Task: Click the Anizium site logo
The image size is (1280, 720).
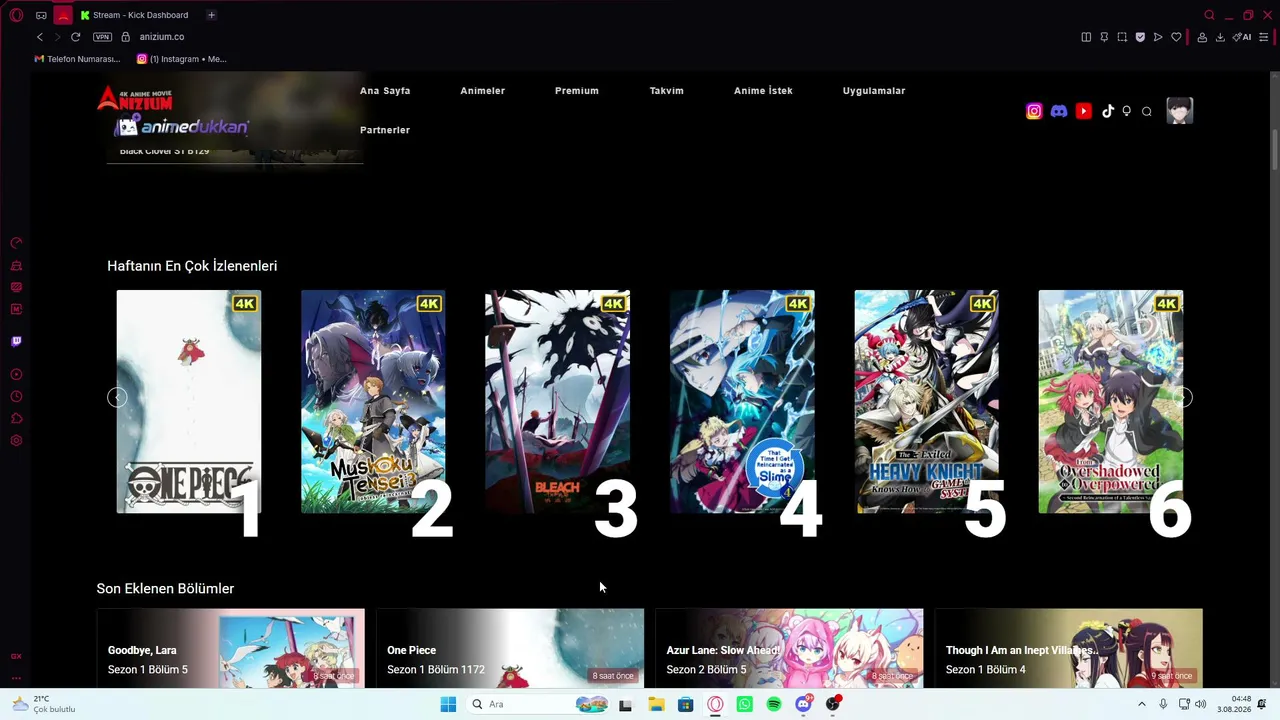Action: [x=135, y=99]
